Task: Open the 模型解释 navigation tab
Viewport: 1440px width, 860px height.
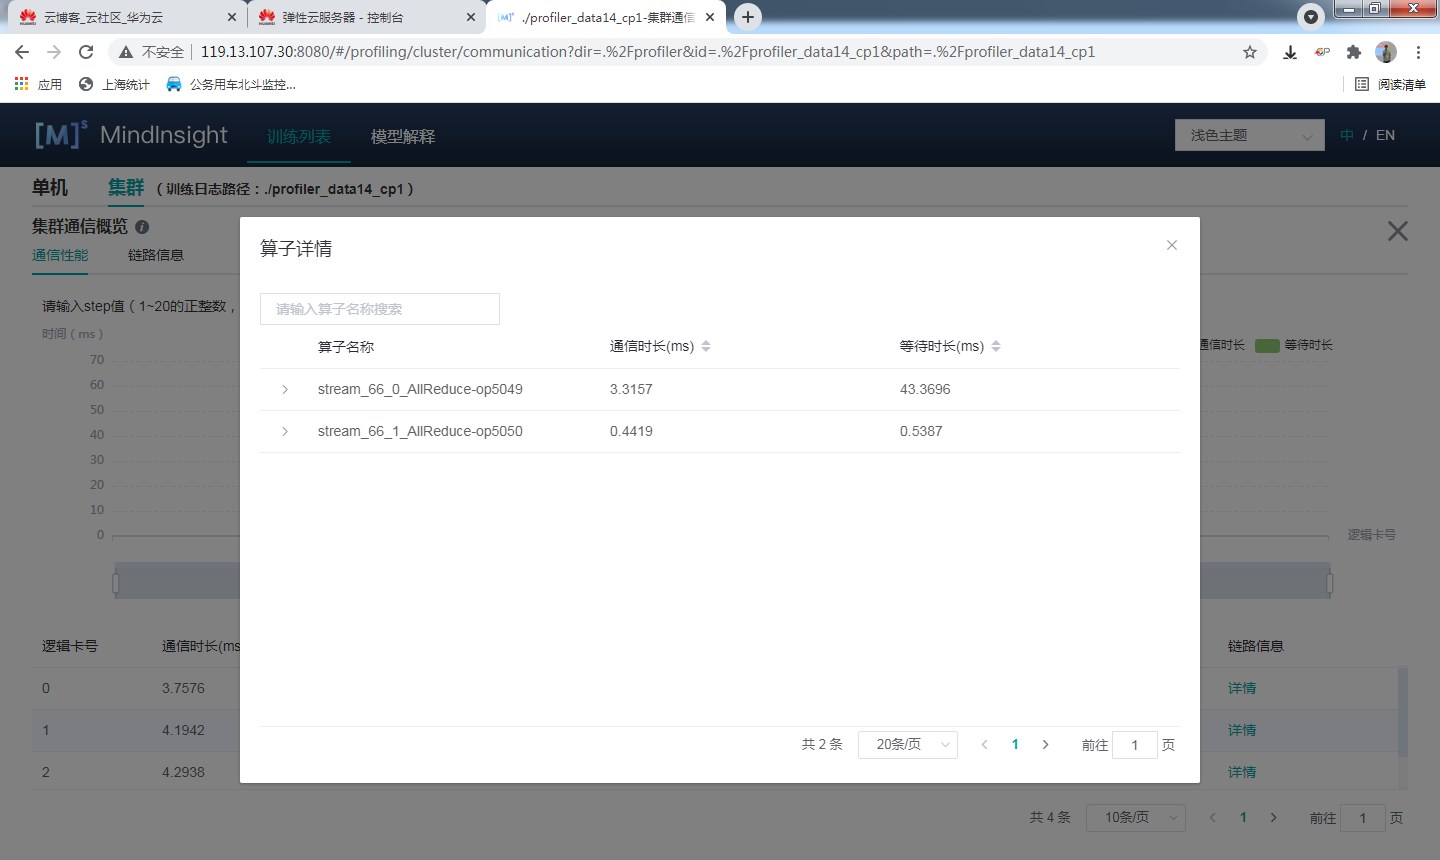Action: pyautogui.click(x=403, y=136)
